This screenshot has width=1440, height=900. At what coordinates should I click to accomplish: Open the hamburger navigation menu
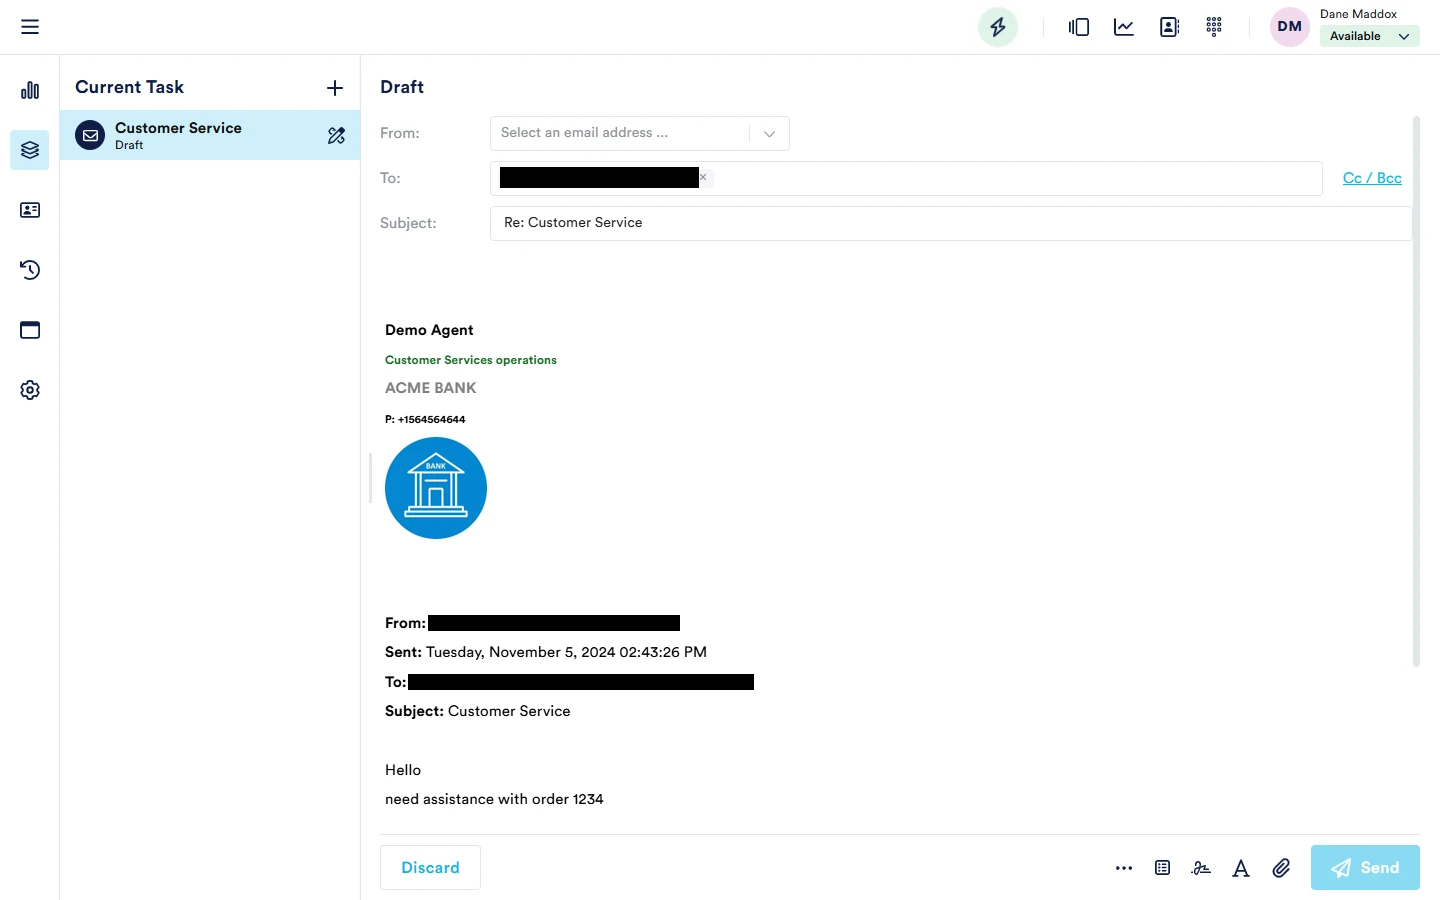click(x=30, y=26)
